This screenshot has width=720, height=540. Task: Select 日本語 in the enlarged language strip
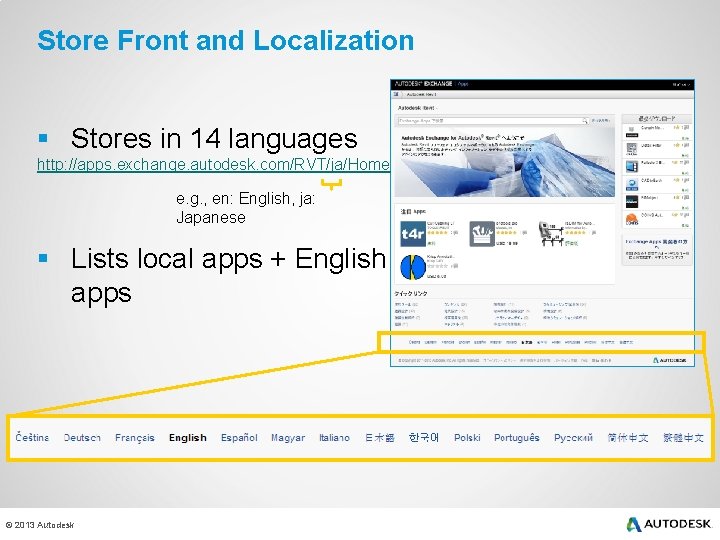pyautogui.click(x=380, y=438)
